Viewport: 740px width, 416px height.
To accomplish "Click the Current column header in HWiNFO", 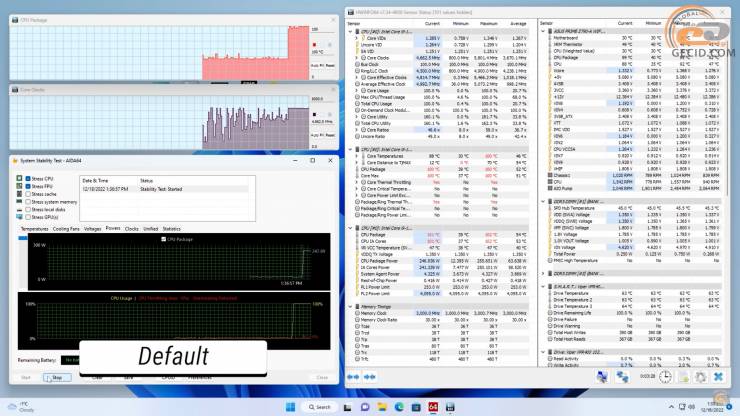I will [x=432, y=24].
